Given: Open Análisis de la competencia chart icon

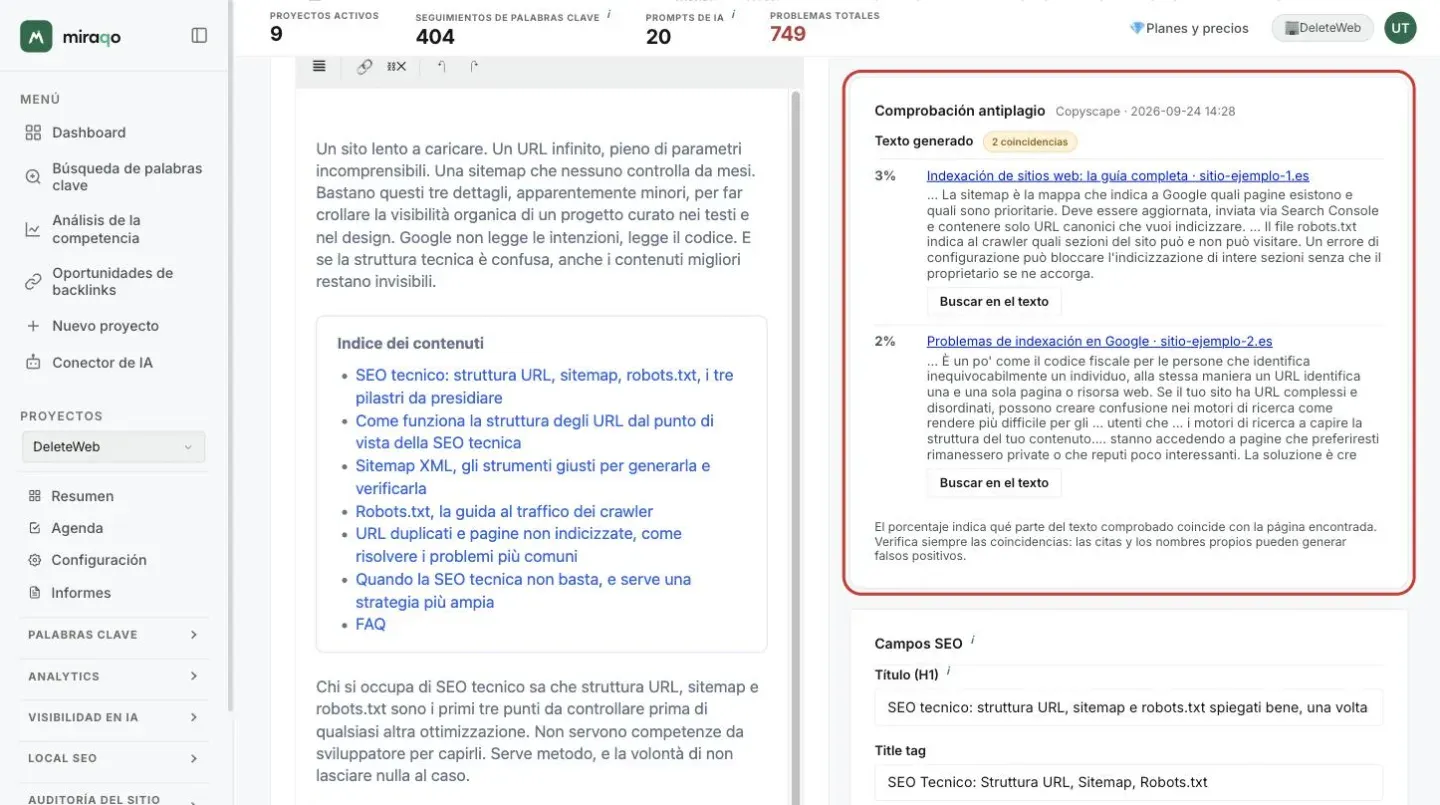Looking at the screenshot, I should coord(33,229).
